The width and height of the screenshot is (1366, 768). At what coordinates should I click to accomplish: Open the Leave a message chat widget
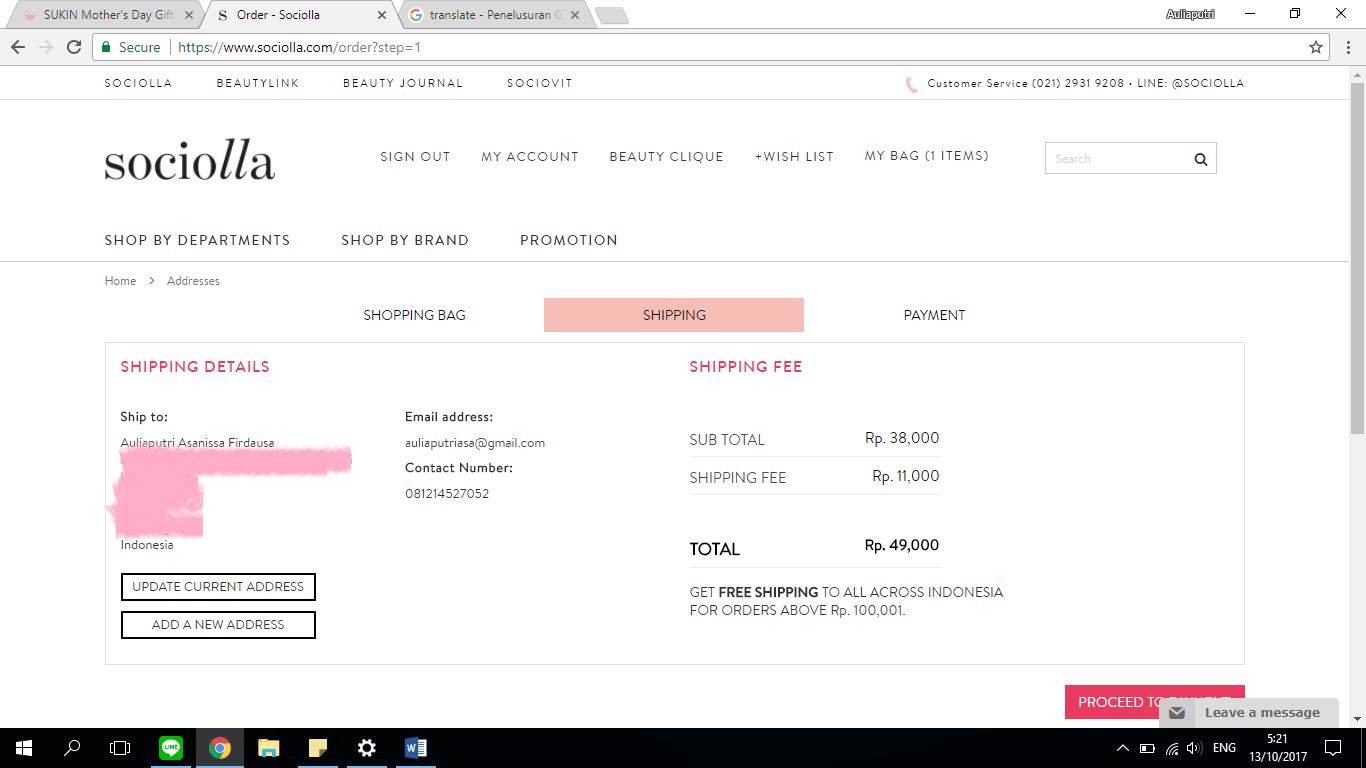(x=1249, y=713)
